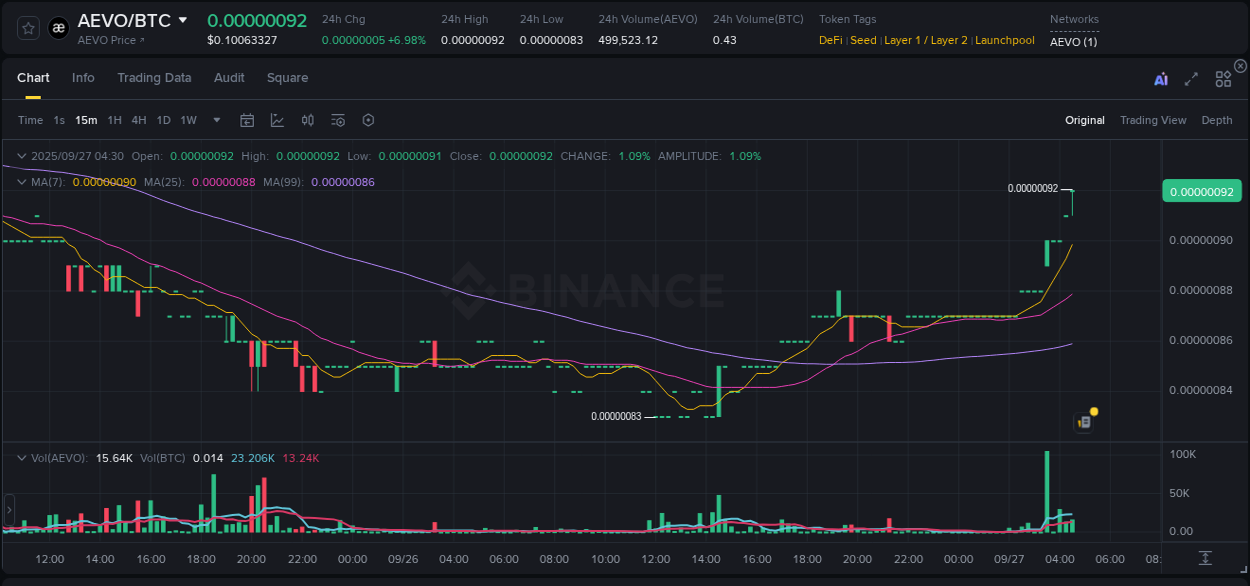Open the indicator settings icon
Viewport: 1250px width, 586px height.
pos(338,120)
